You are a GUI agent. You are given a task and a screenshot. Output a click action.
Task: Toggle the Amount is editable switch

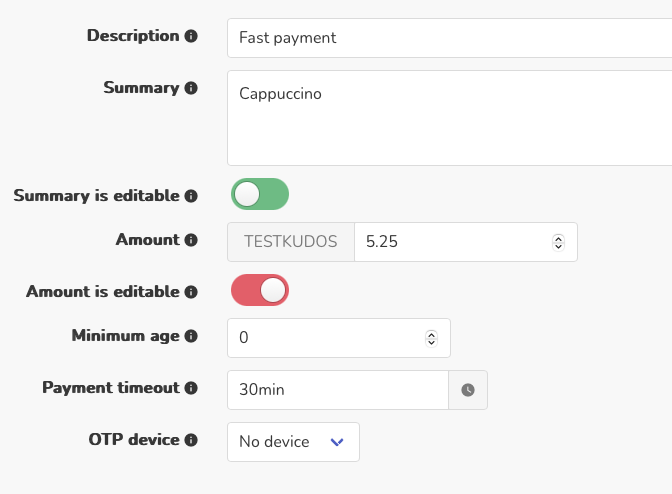pyautogui.click(x=260, y=290)
